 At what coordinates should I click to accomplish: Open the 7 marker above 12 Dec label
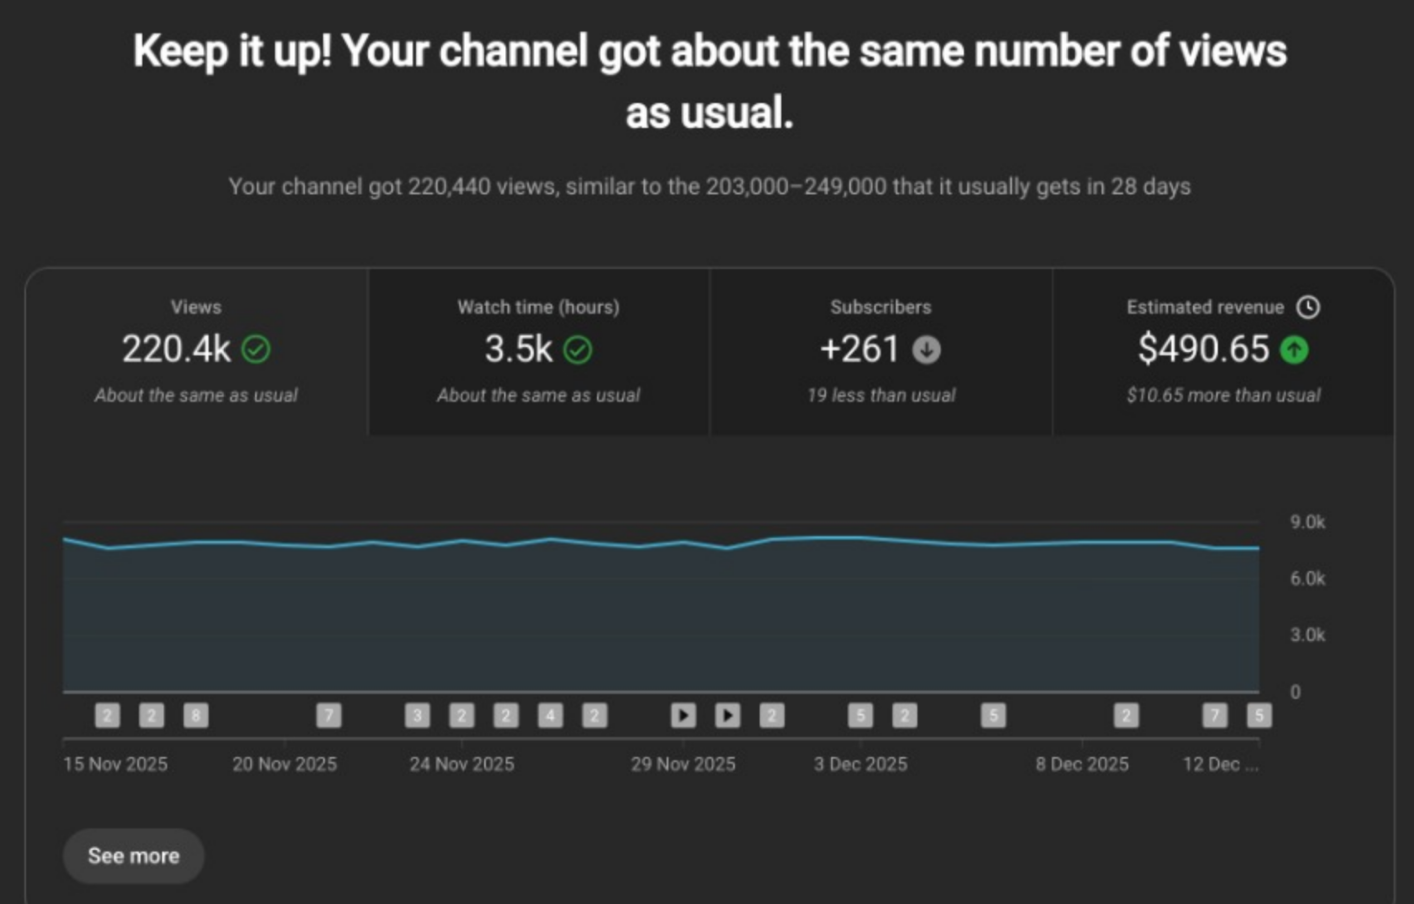[1215, 715]
